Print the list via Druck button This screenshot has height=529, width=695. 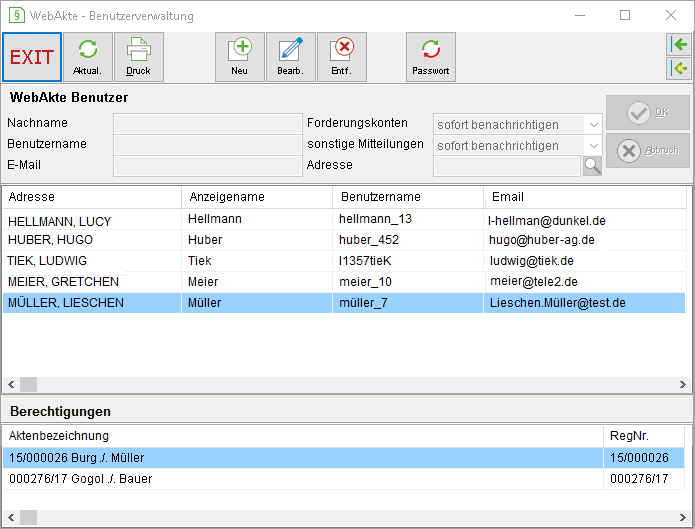(139, 57)
